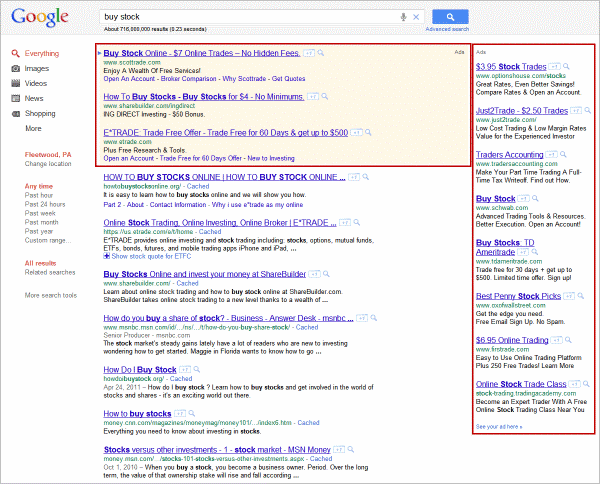This screenshot has width=600, height=484.
Task: Open Cached link for howtobuystocksonline.org
Action: pyautogui.click(x=198, y=186)
